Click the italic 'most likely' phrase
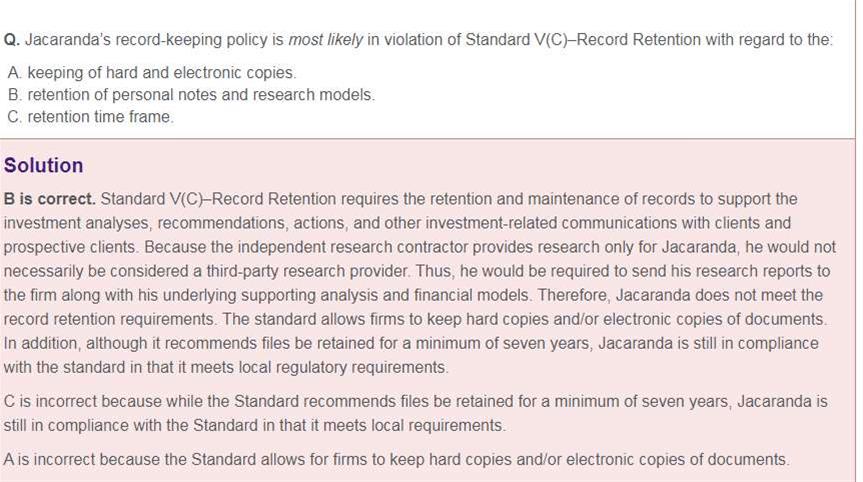 pyautogui.click(x=325, y=41)
